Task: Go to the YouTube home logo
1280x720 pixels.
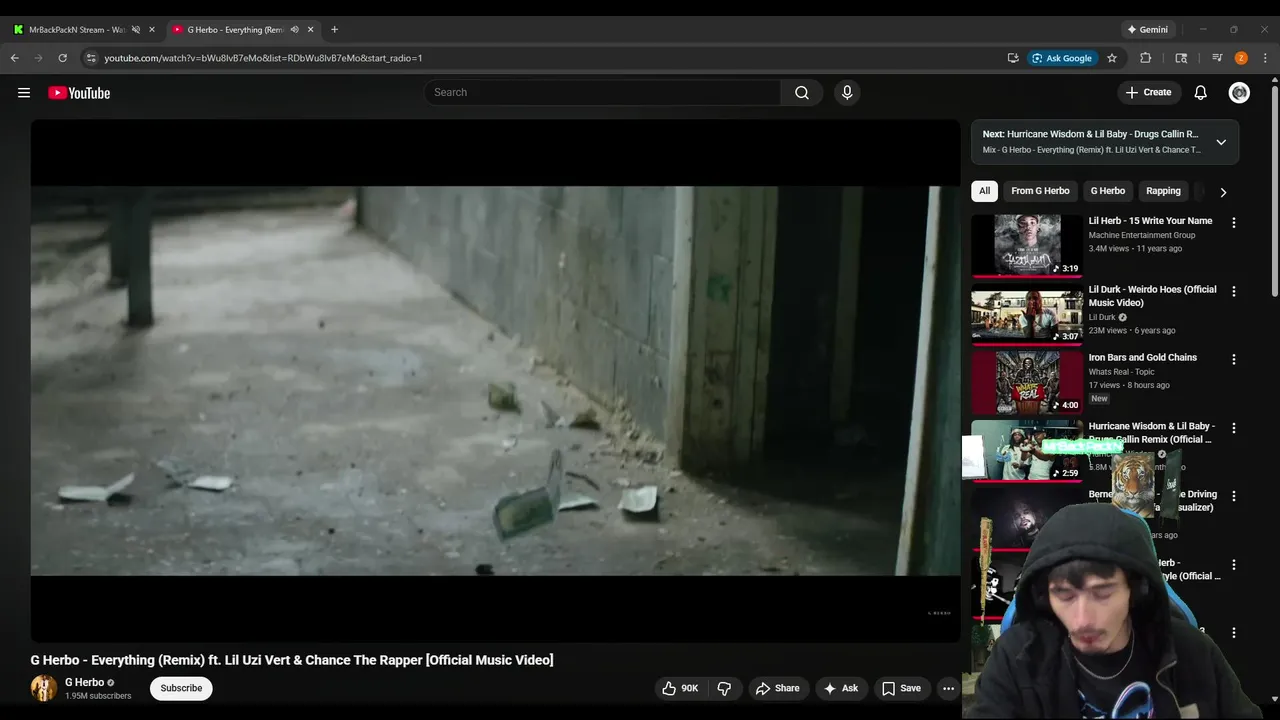Action: [x=79, y=93]
